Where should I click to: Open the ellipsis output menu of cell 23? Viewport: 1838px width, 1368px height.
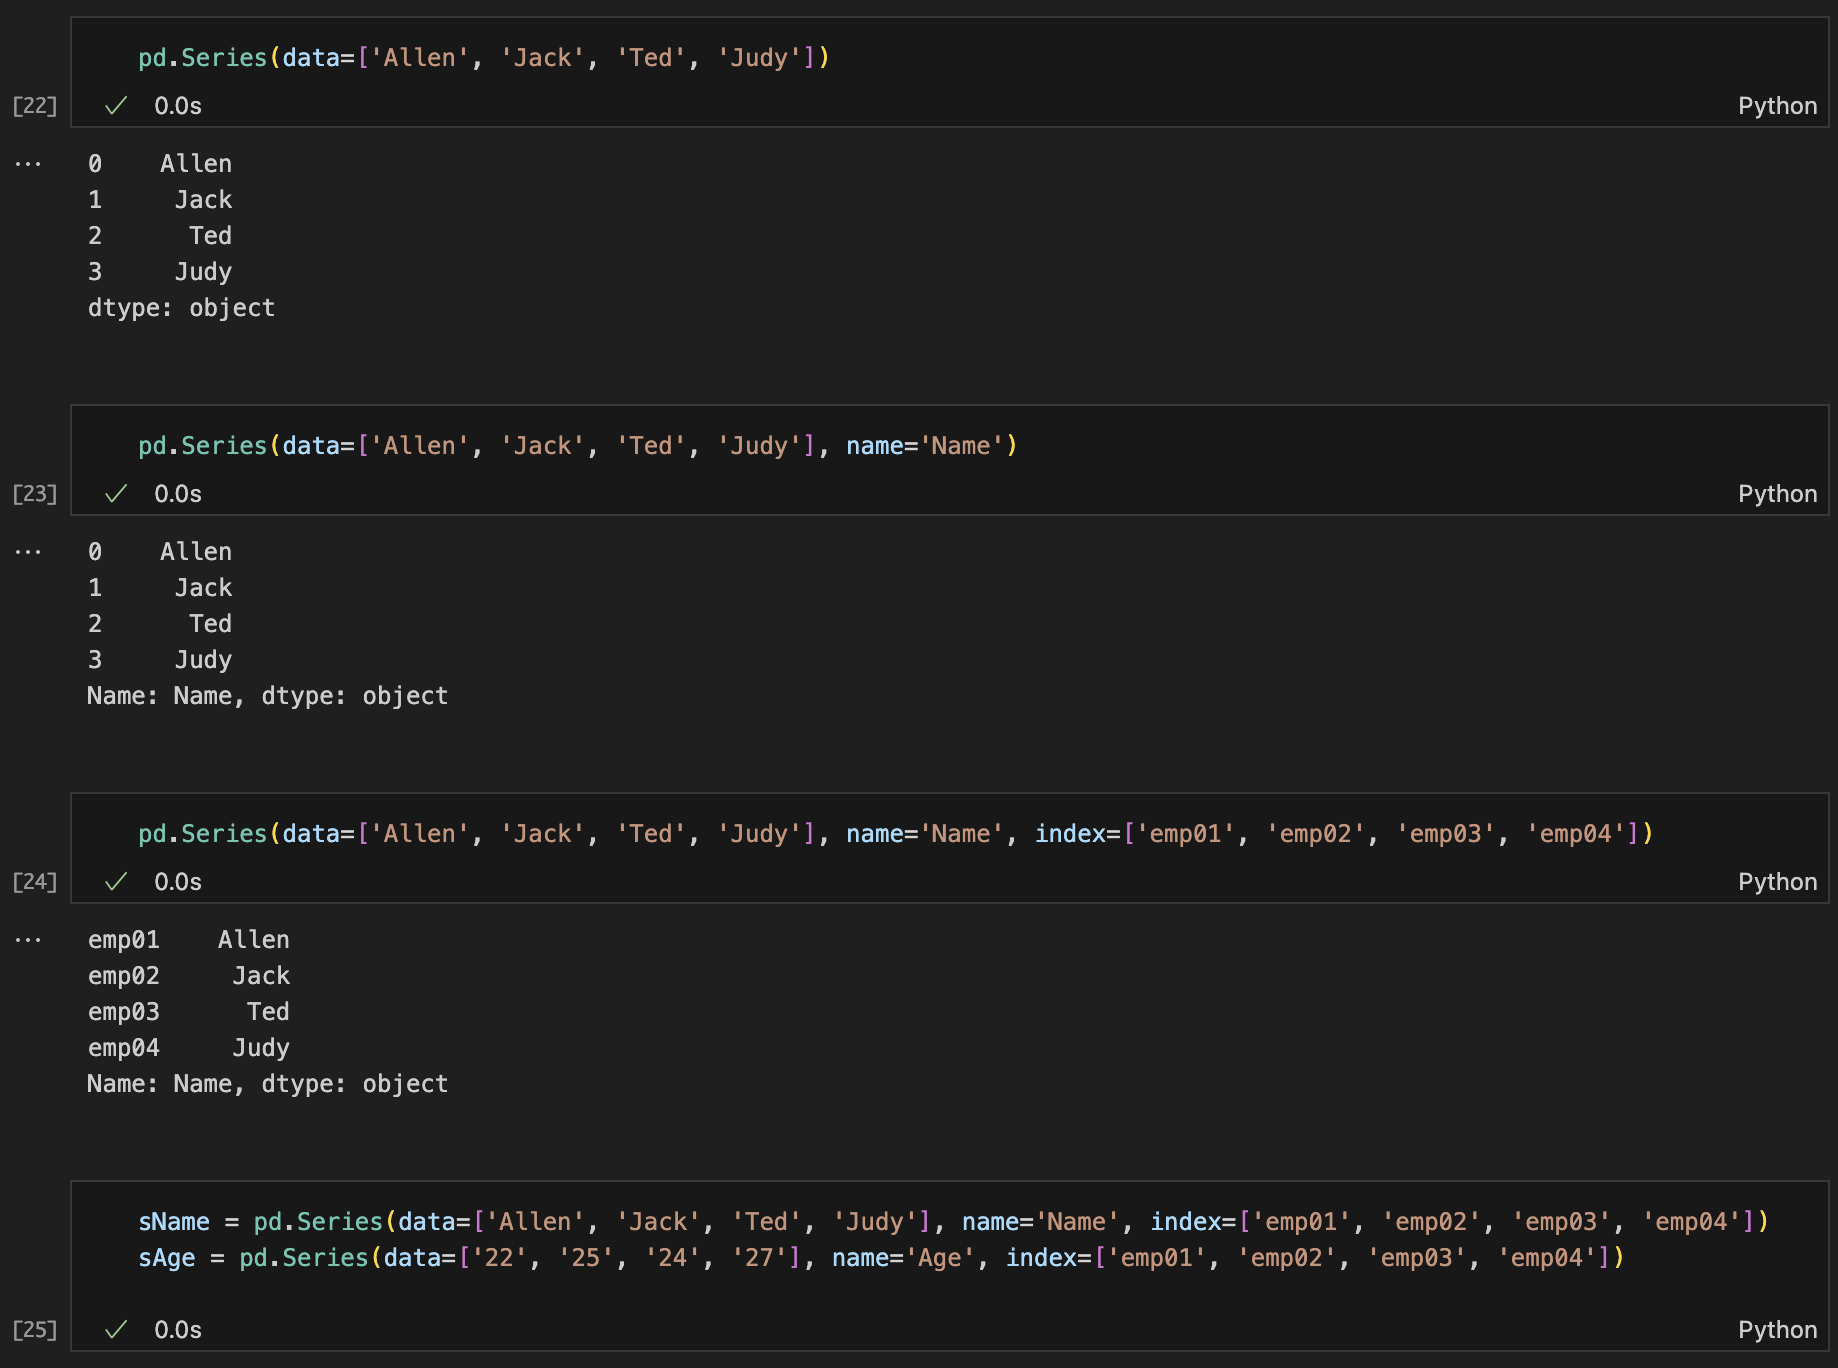tap(28, 552)
